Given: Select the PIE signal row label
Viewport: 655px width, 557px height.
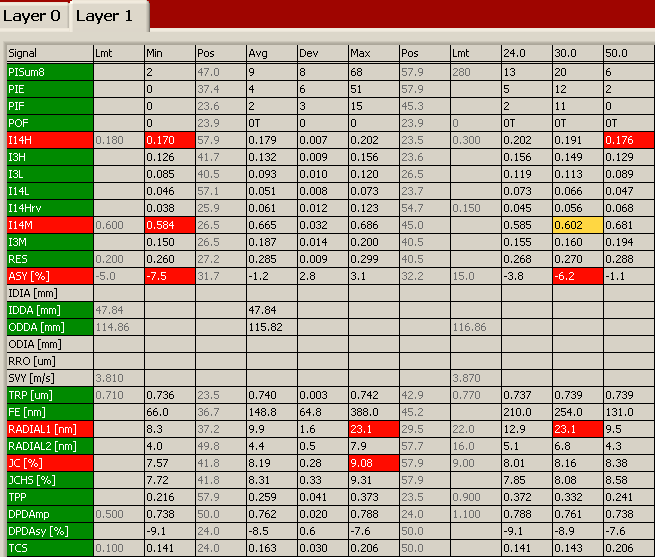Looking at the screenshot, I should 50,89.
